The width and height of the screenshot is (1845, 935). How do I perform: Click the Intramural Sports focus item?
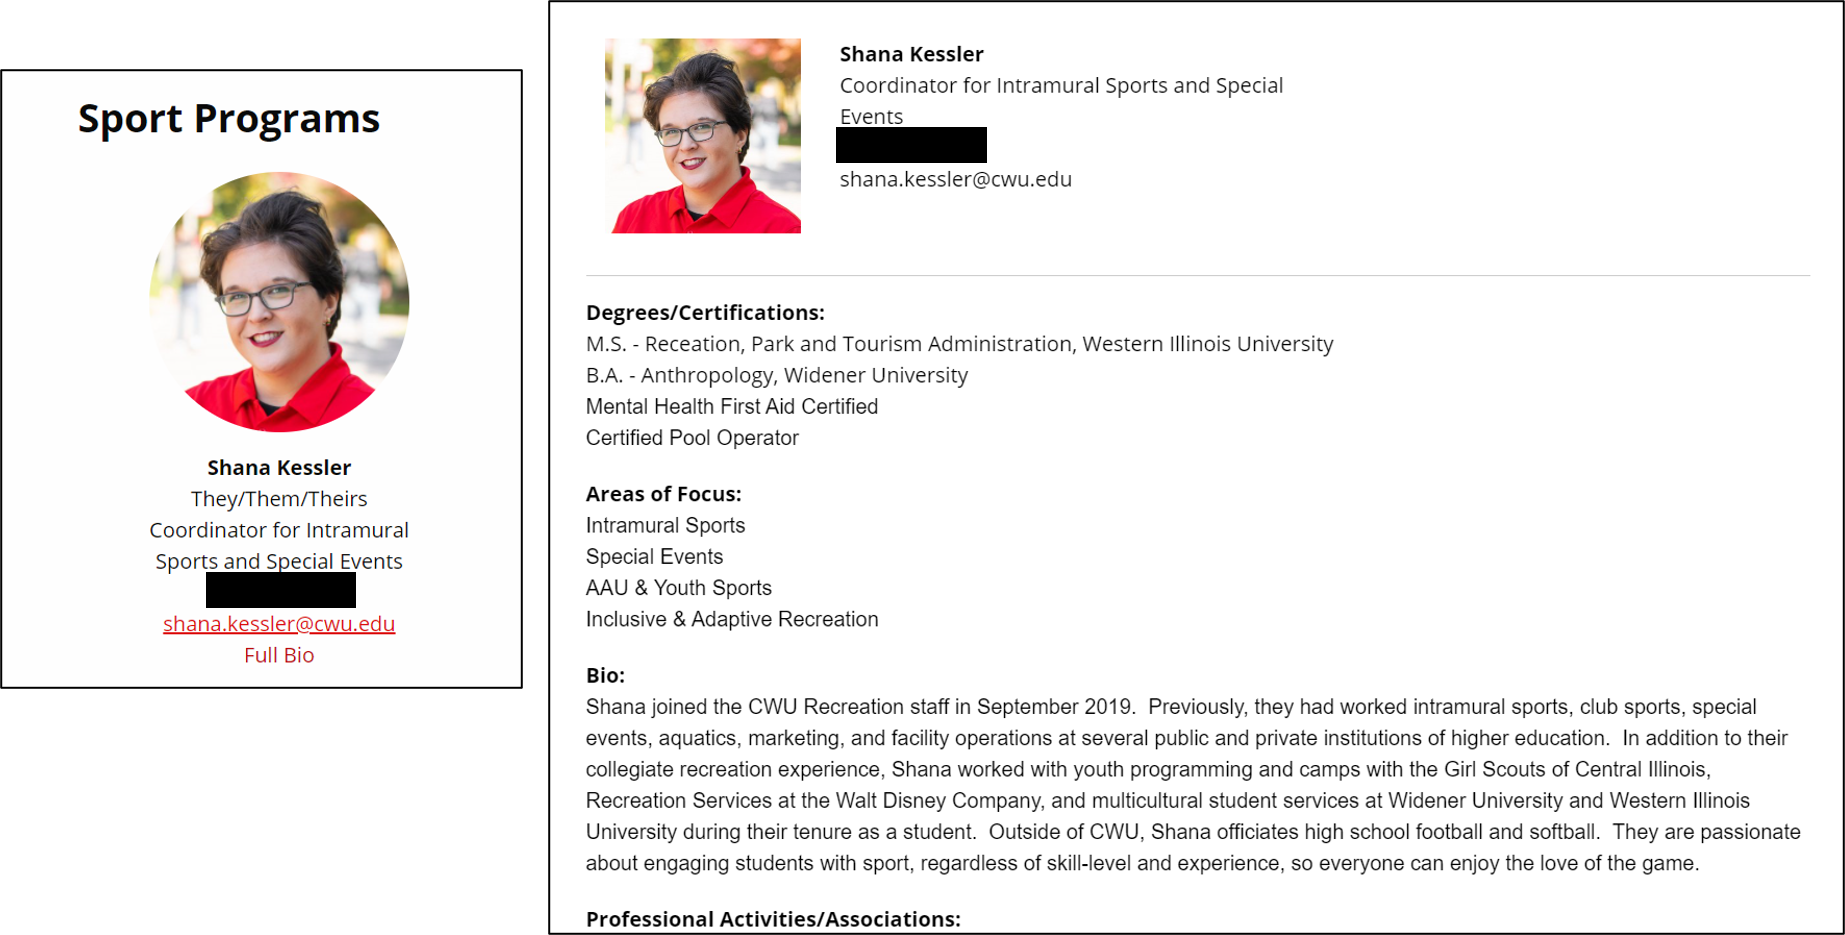click(x=665, y=526)
